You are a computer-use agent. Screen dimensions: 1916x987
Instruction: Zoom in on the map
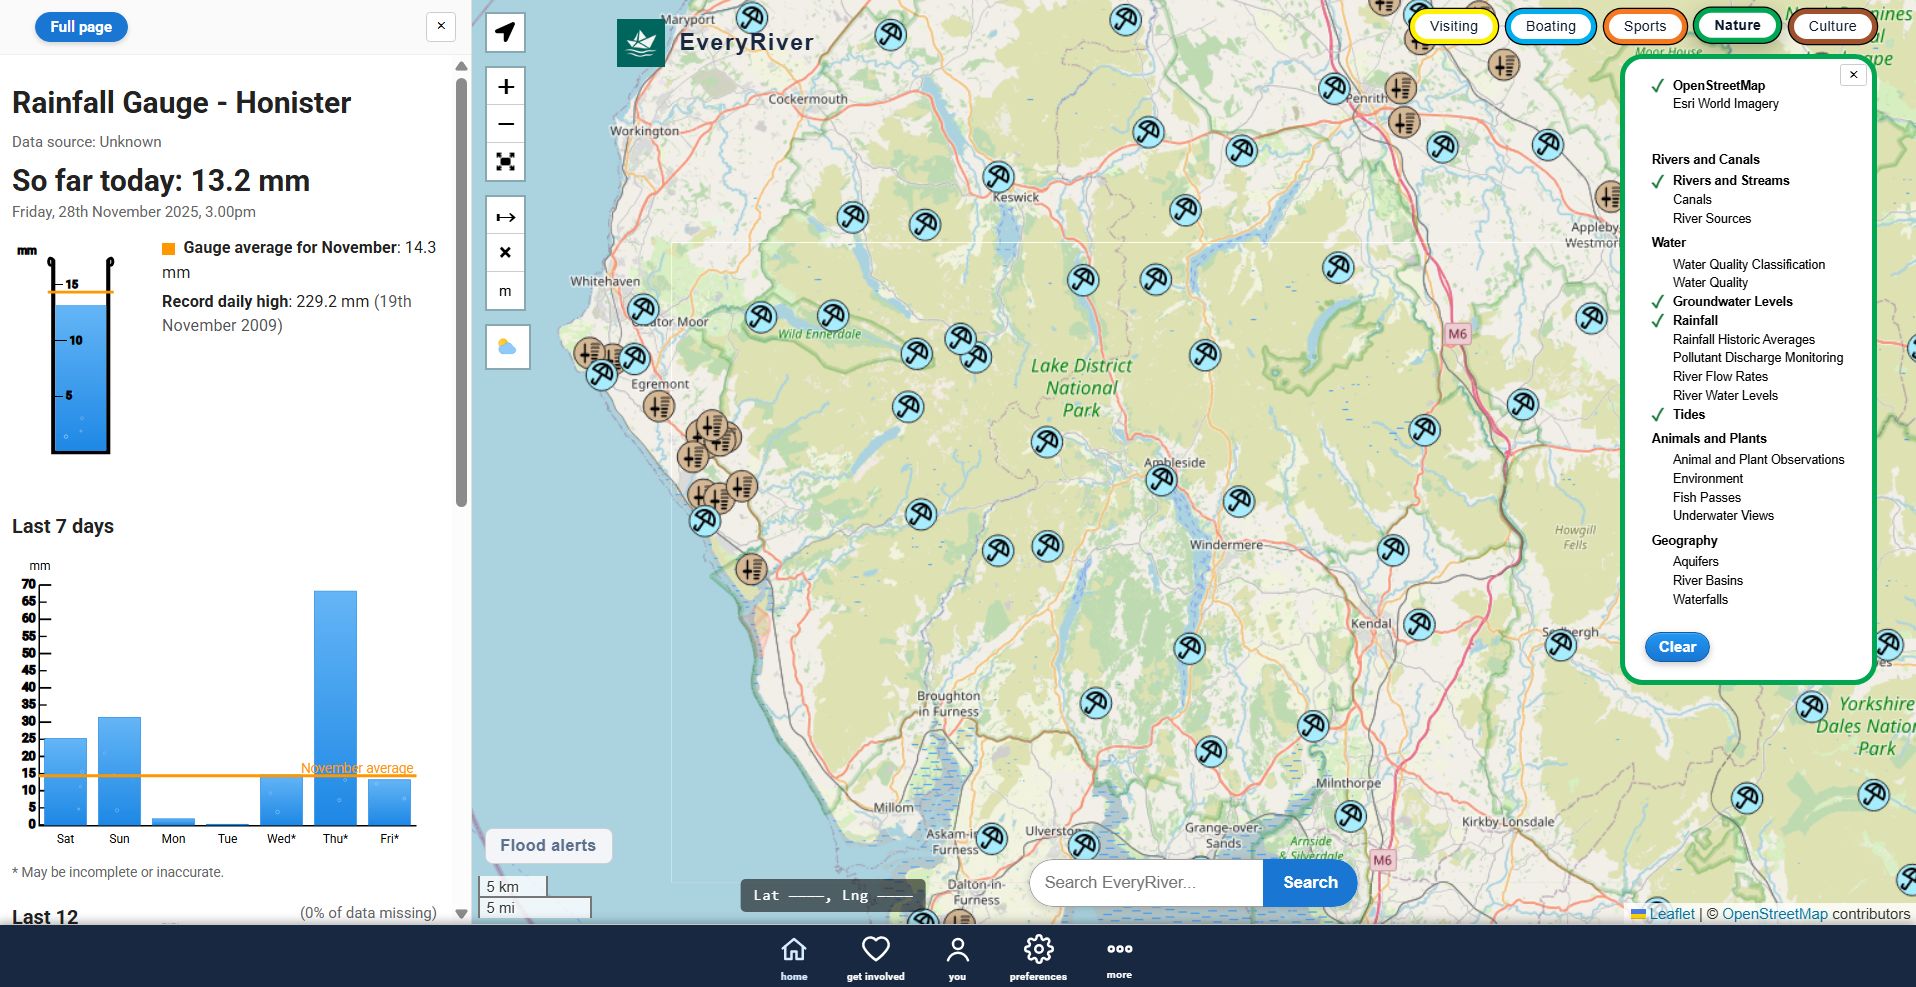pyautogui.click(x=505, y=87)
